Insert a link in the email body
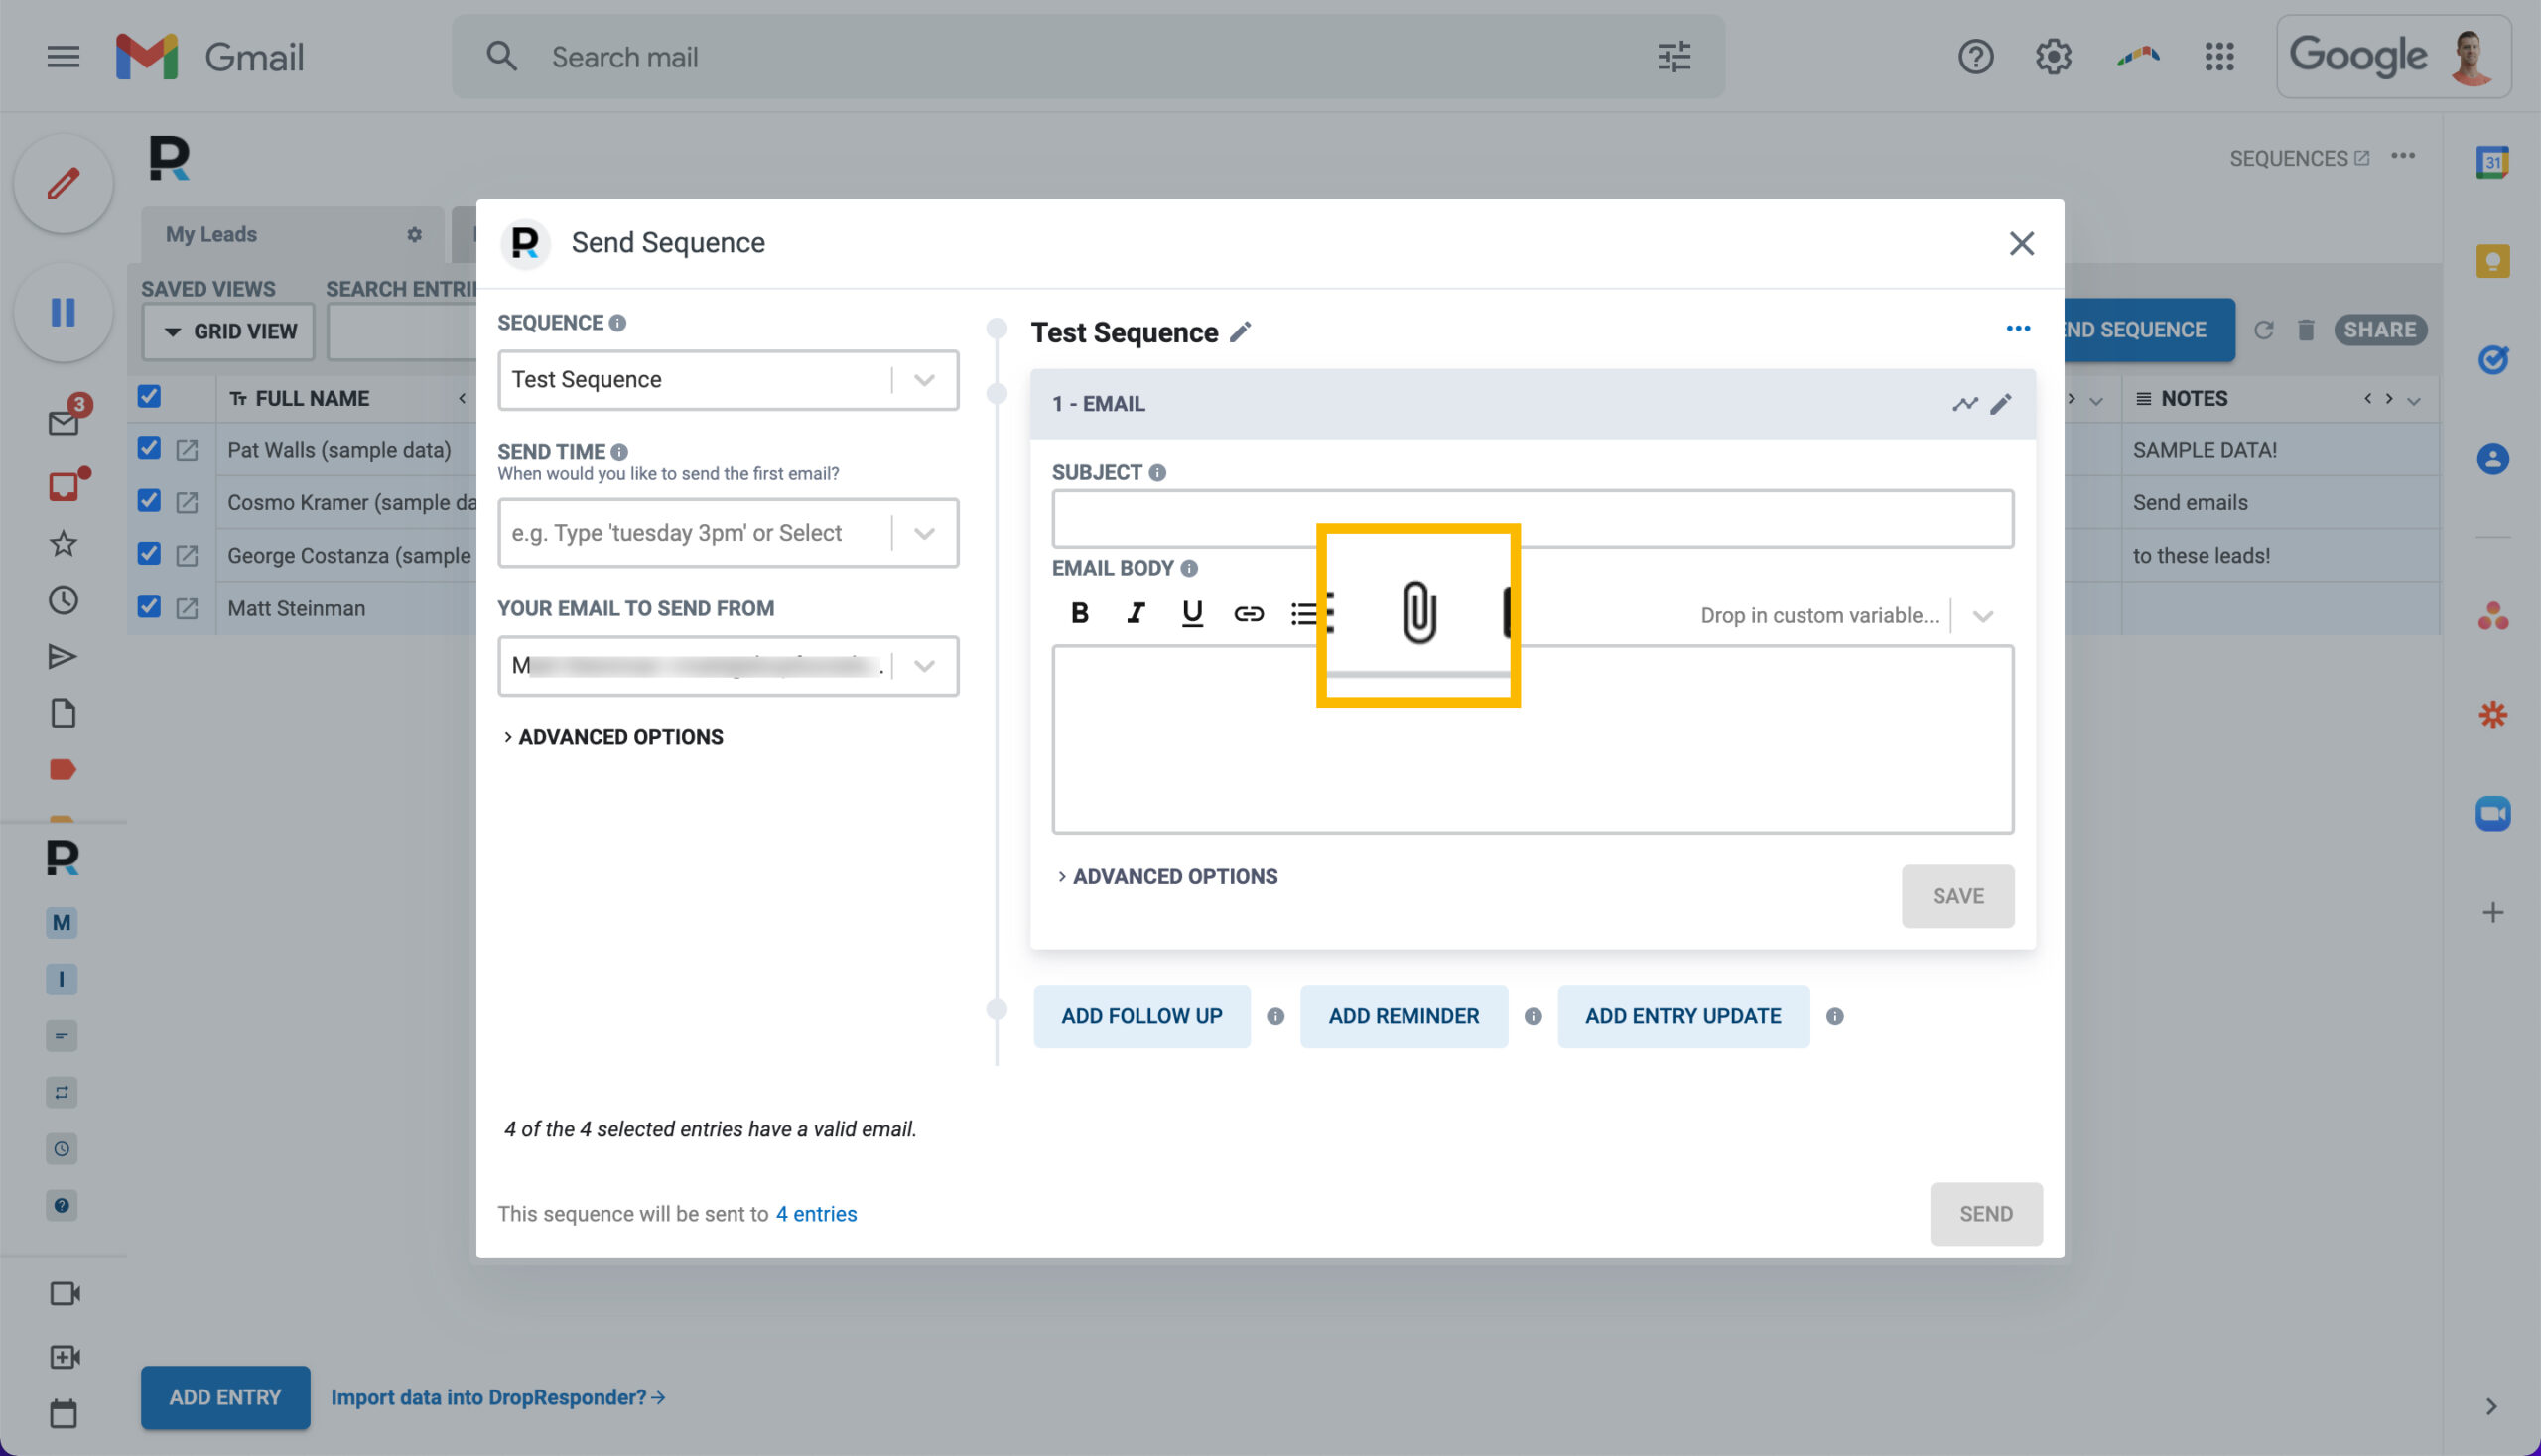The image size is (2541, 1456). pyautogui.click(x=1248, y=613)
